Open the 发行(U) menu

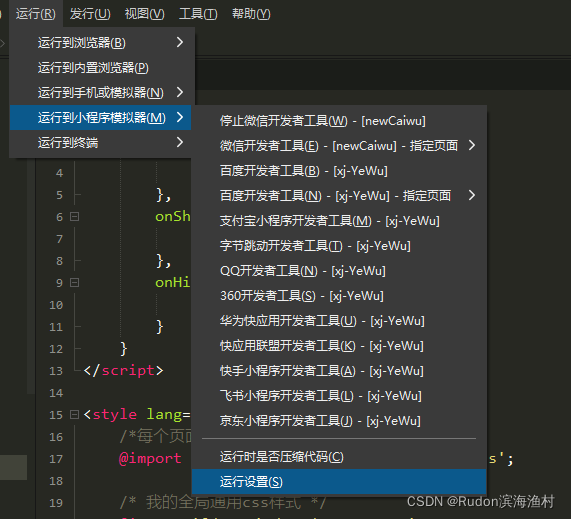90,14
